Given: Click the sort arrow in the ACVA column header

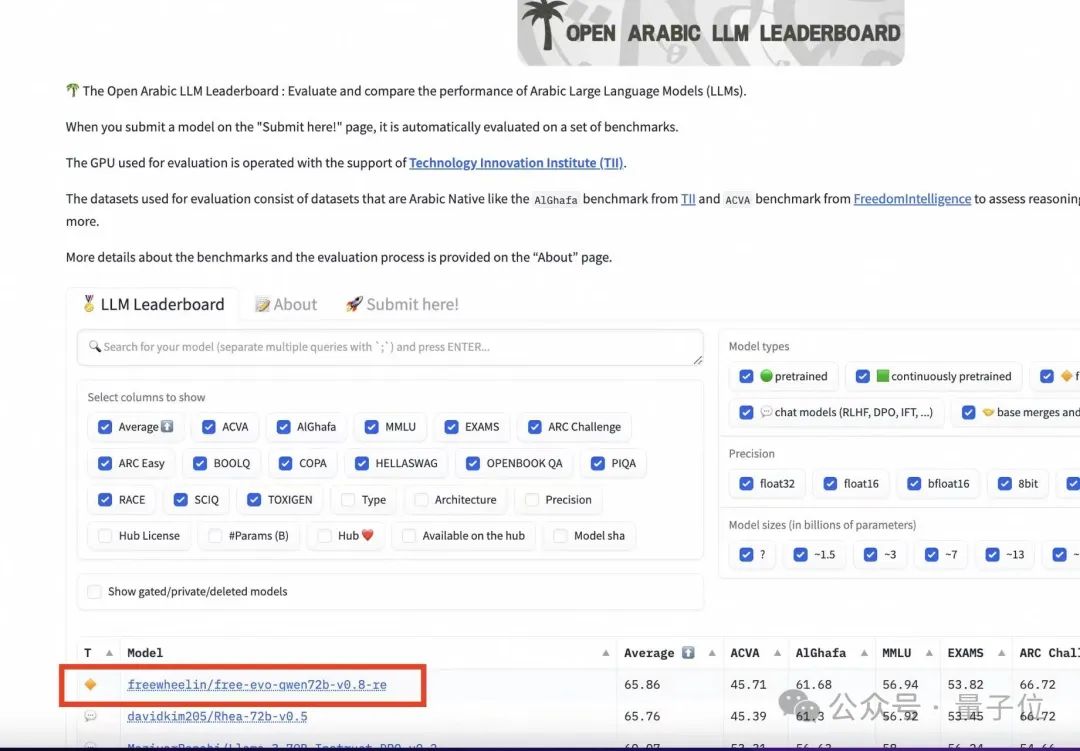Looking at the screenshot, I should click(775, 653).
